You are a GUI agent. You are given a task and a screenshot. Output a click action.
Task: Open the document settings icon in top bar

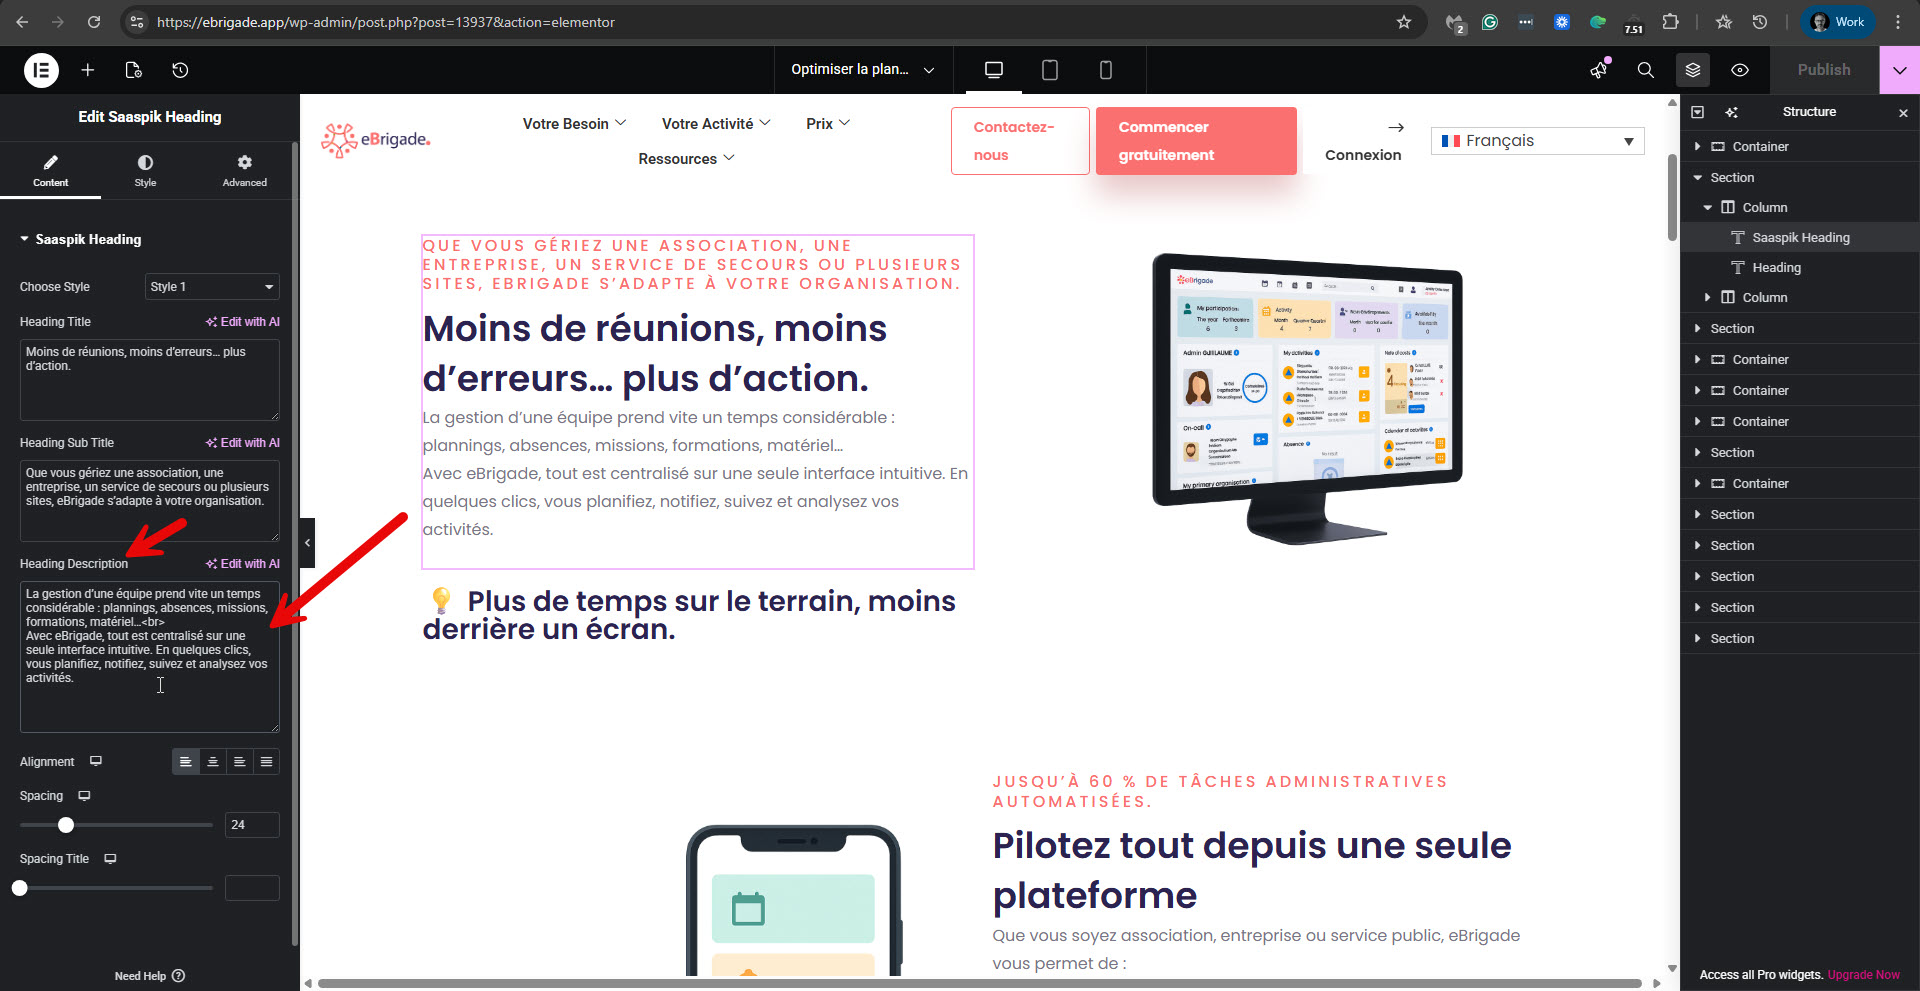(133, 70)
